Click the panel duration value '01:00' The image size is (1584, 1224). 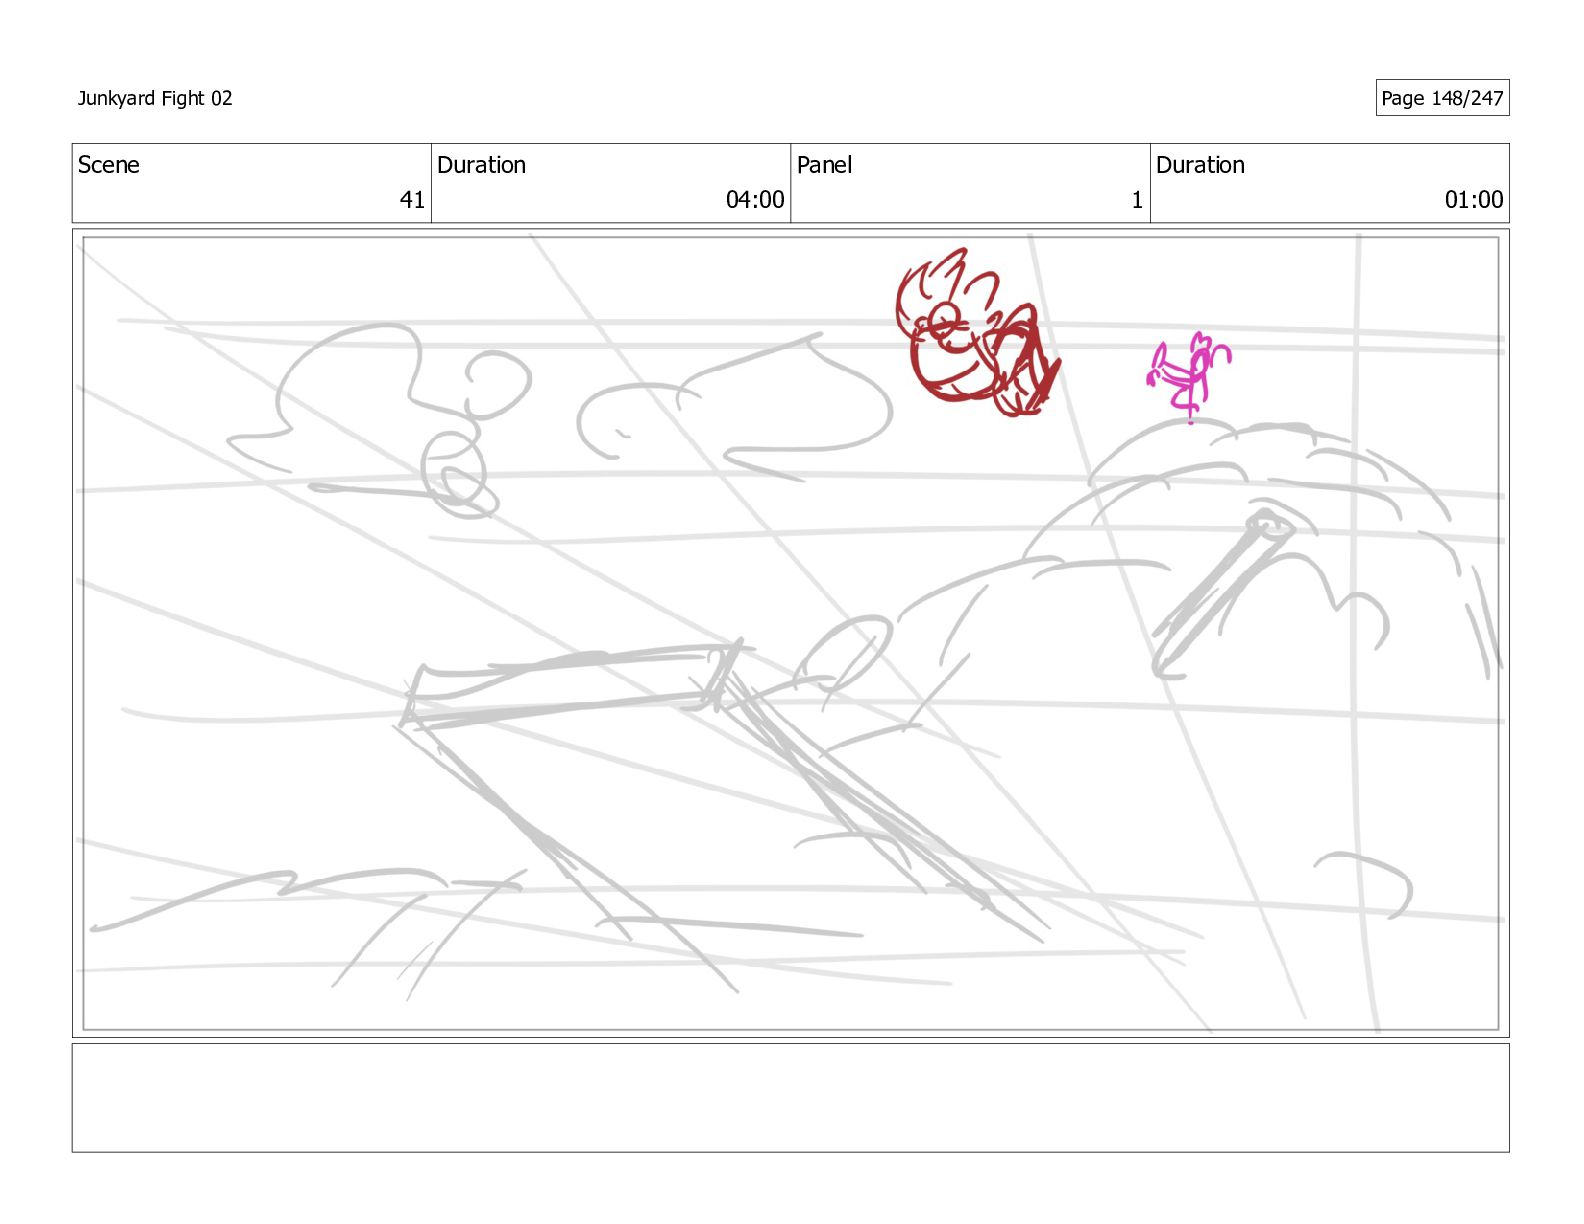[x=1474, y=200]
